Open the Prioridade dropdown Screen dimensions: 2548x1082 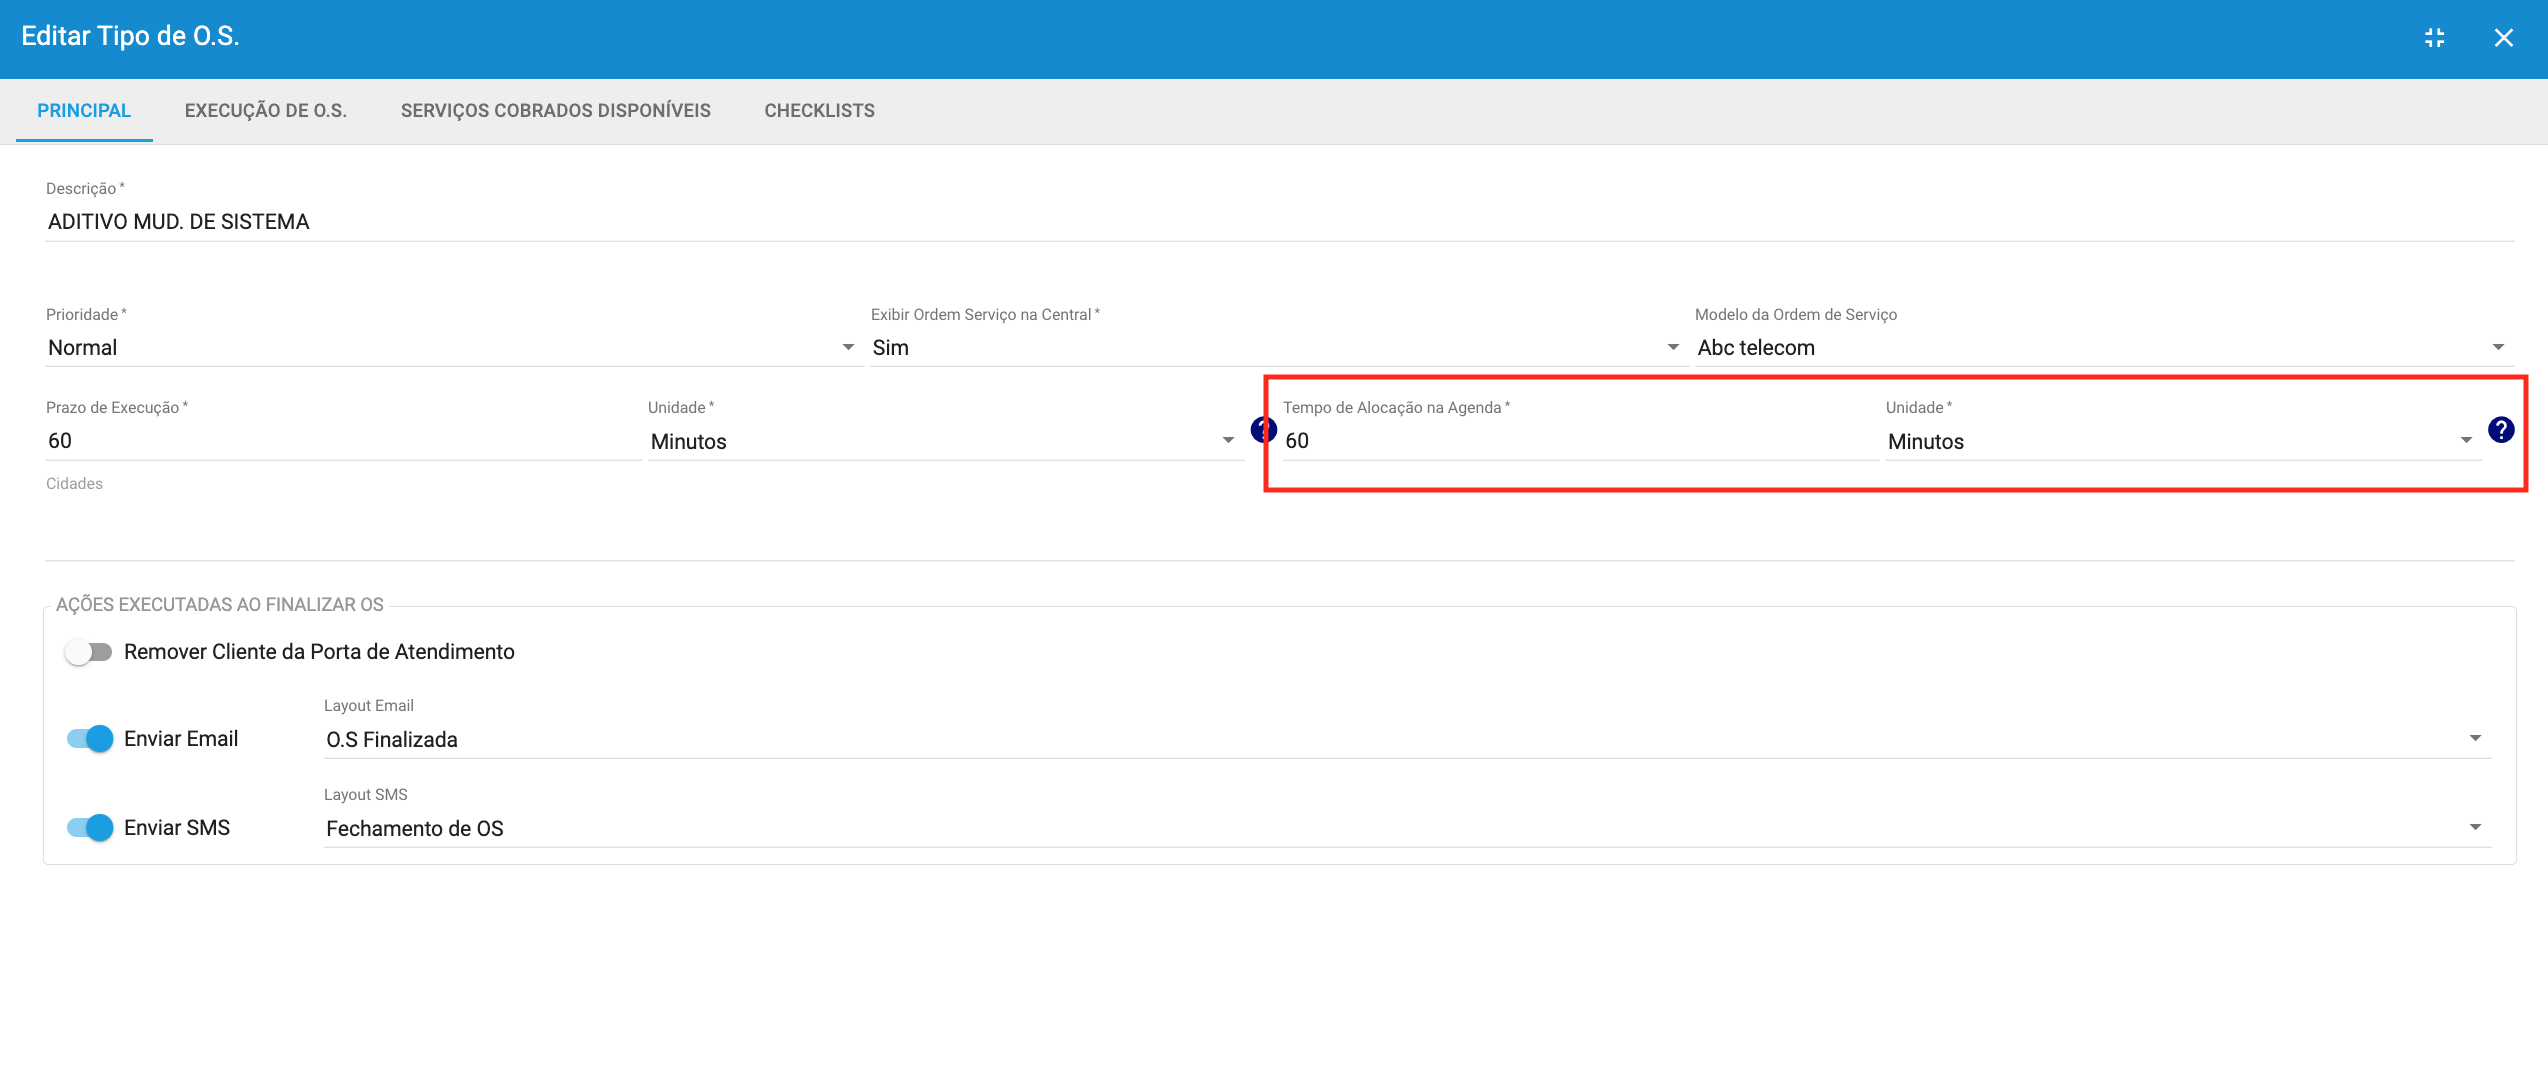[450, 348]
